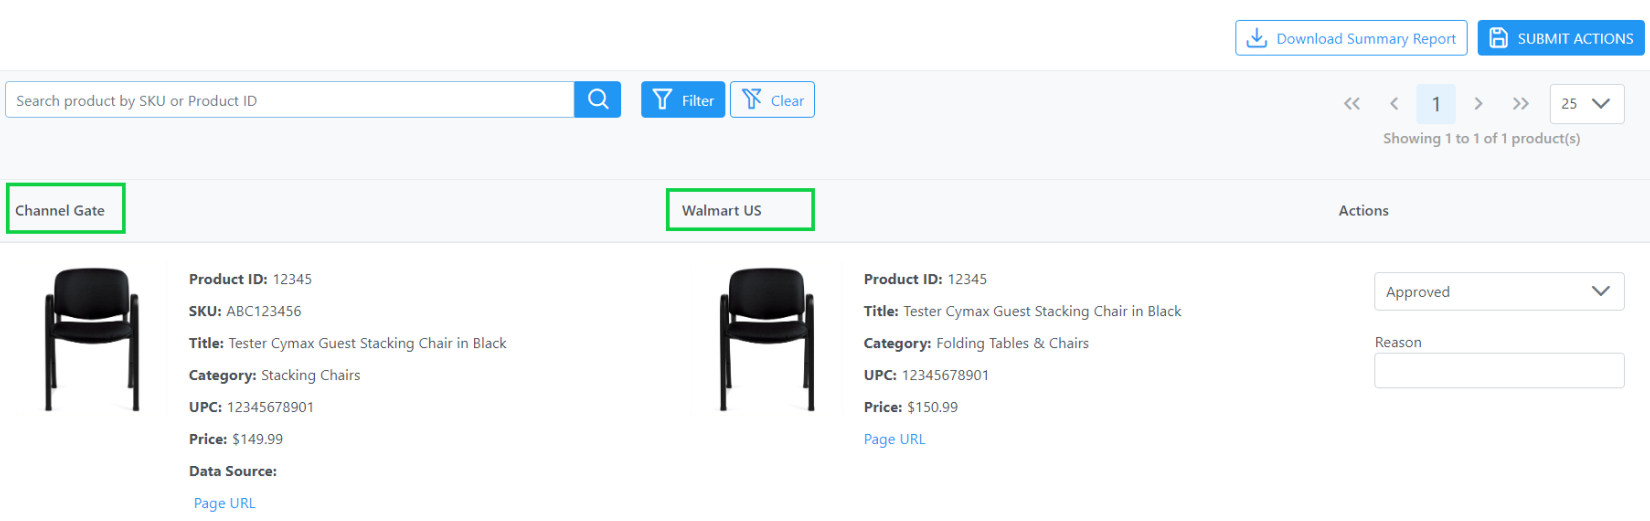Click into the Reason text field
1650x521 pixels.
1499,370
